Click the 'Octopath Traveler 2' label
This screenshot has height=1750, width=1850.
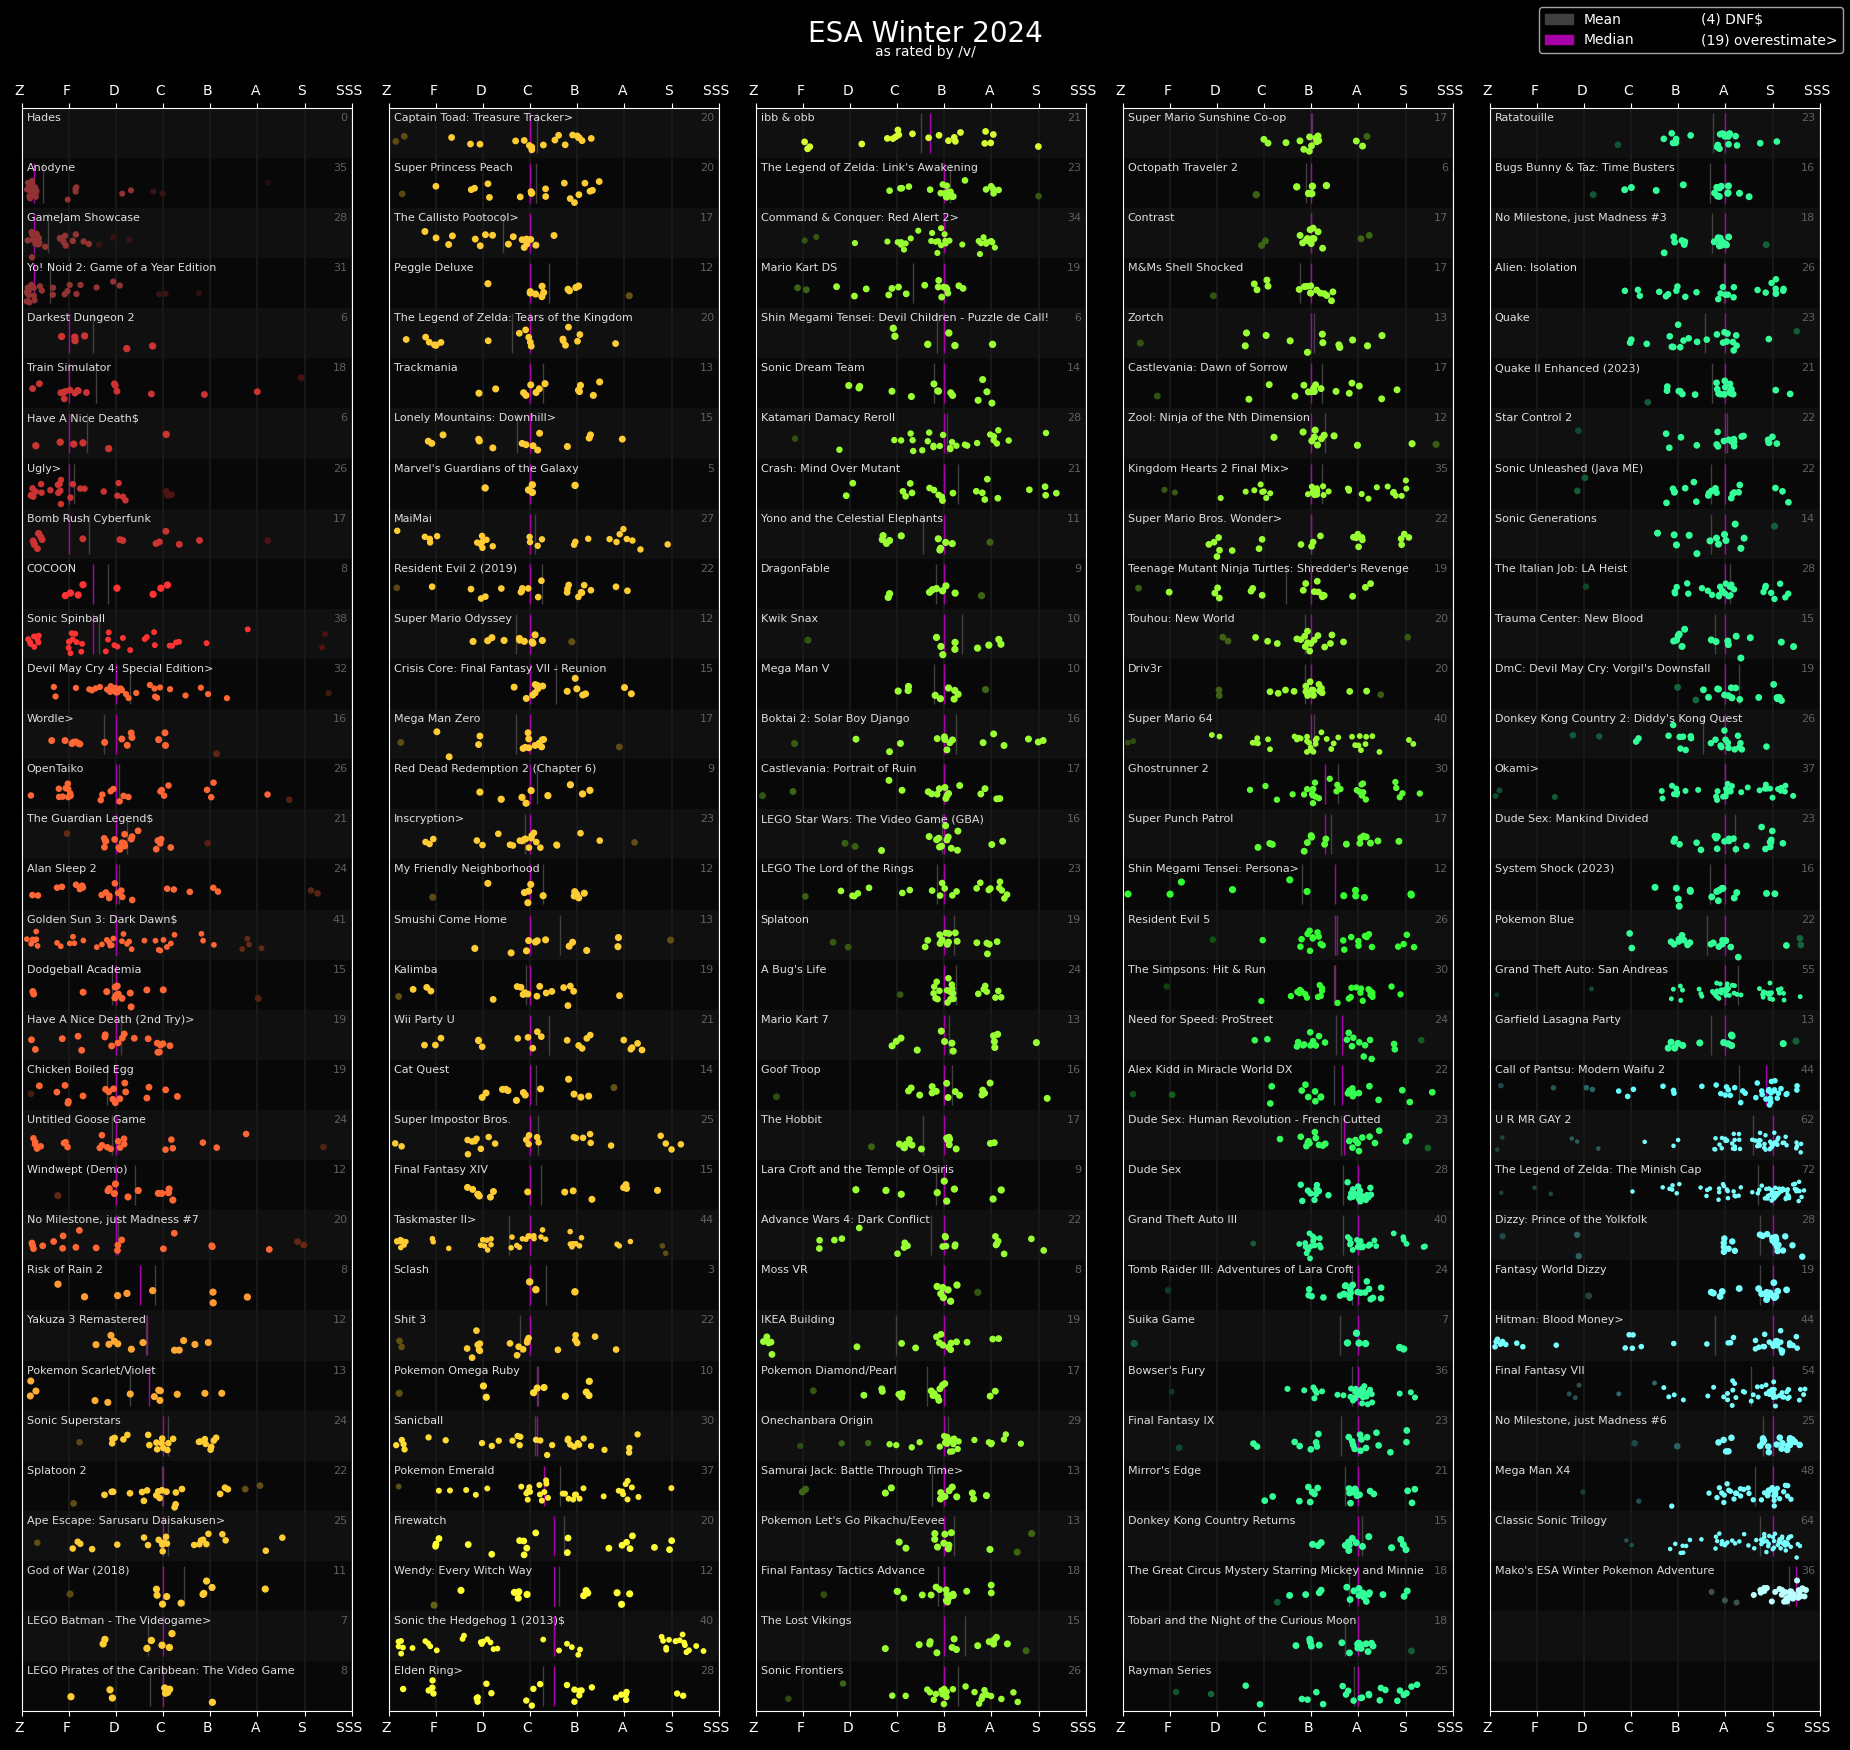click(1182, 168)
